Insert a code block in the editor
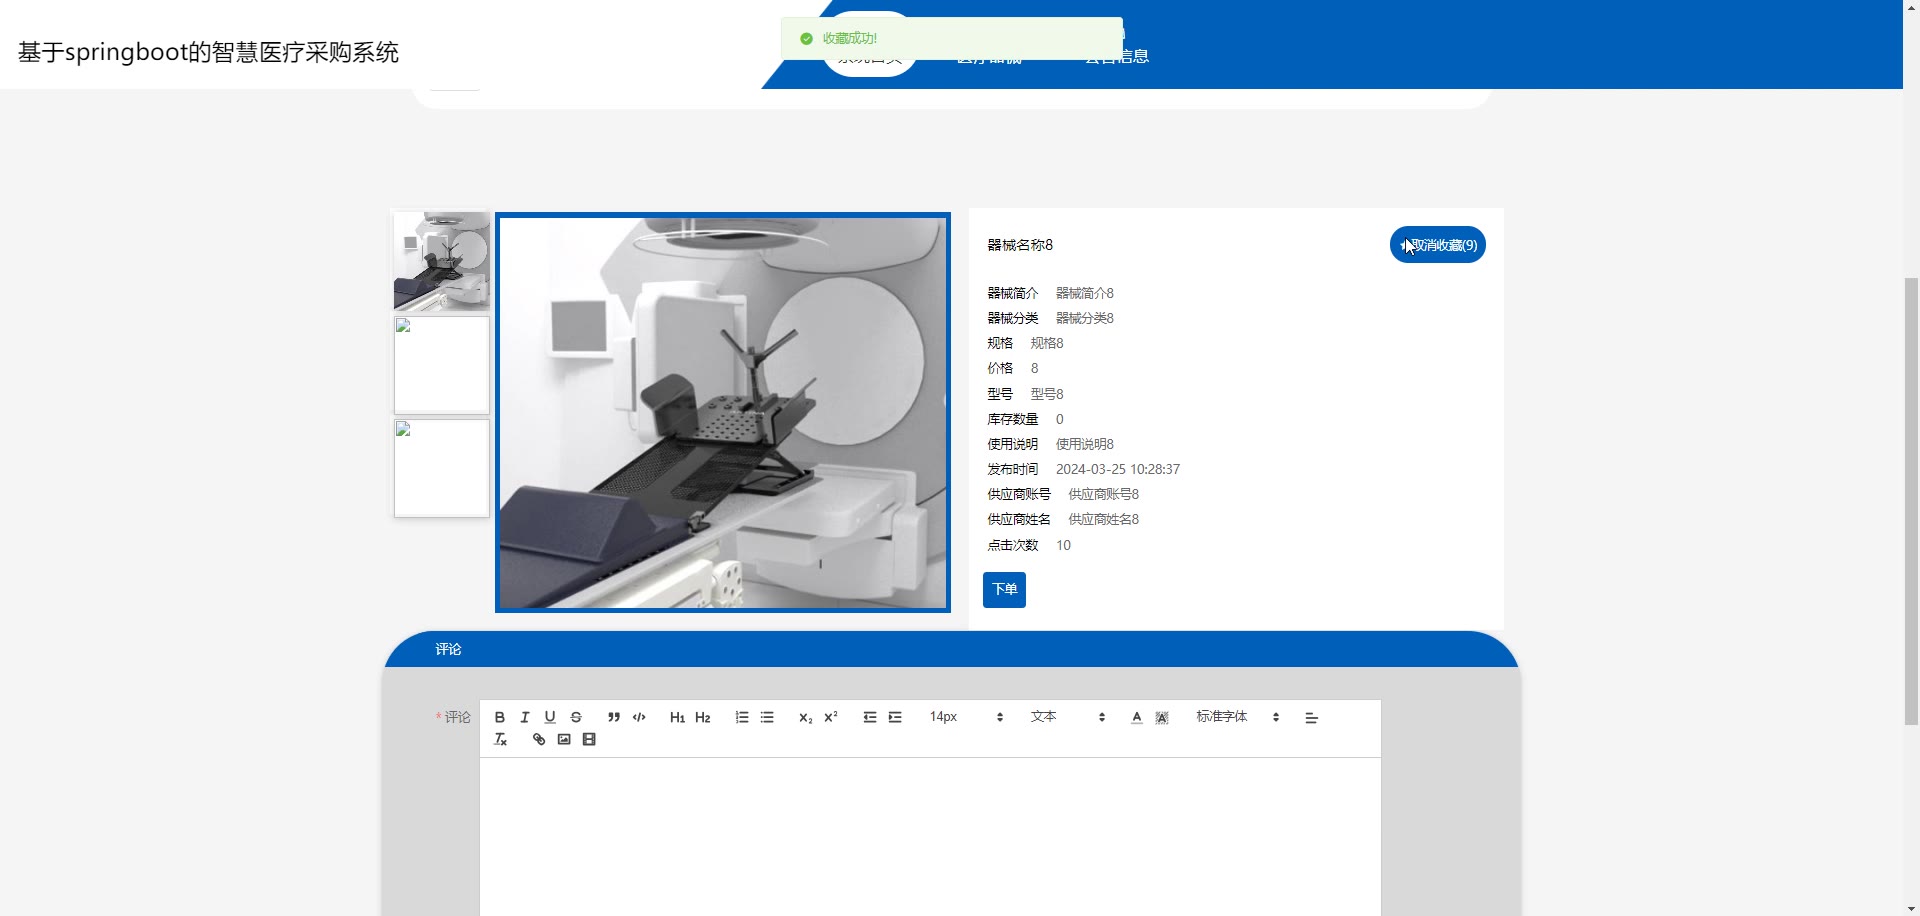The height and width of the screenshot is (916, 1920). [639, 717]
